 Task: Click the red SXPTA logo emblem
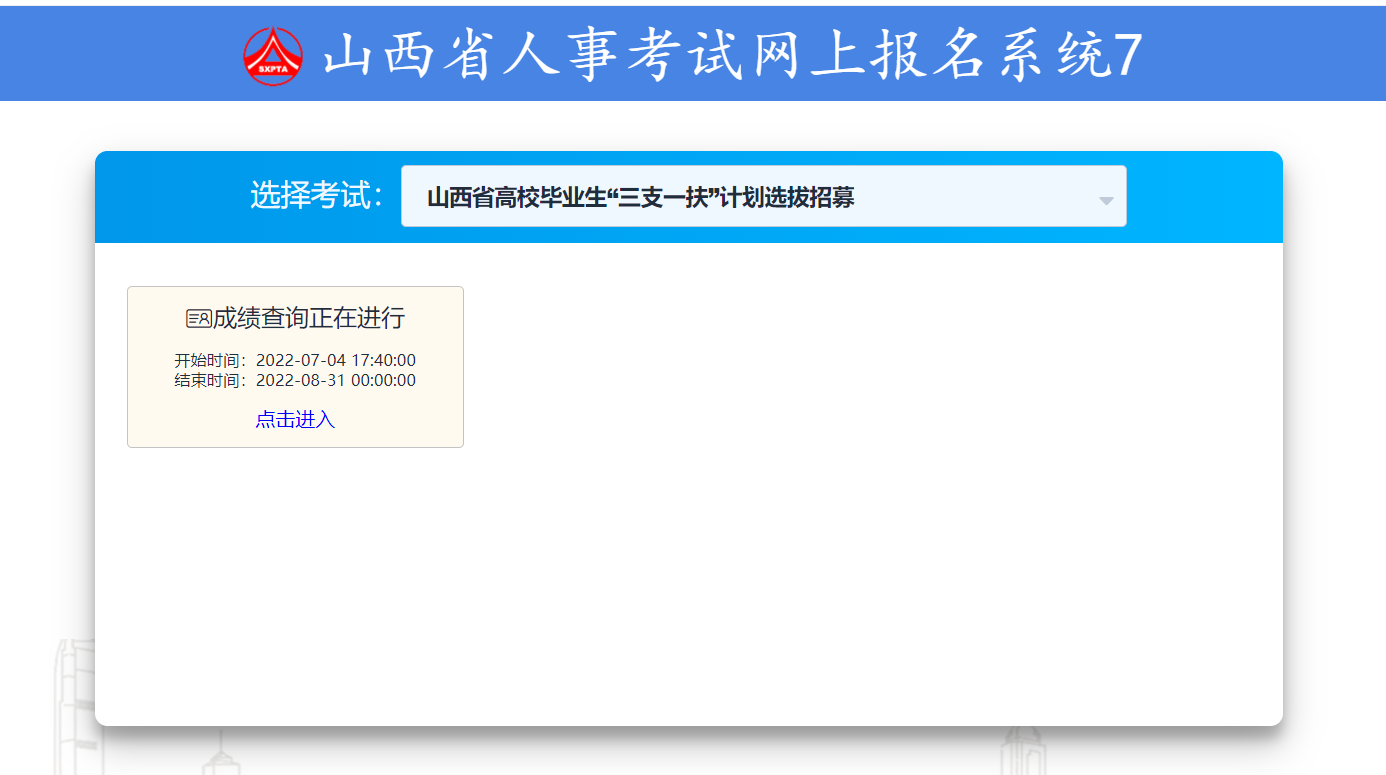[x=273, y=56]
